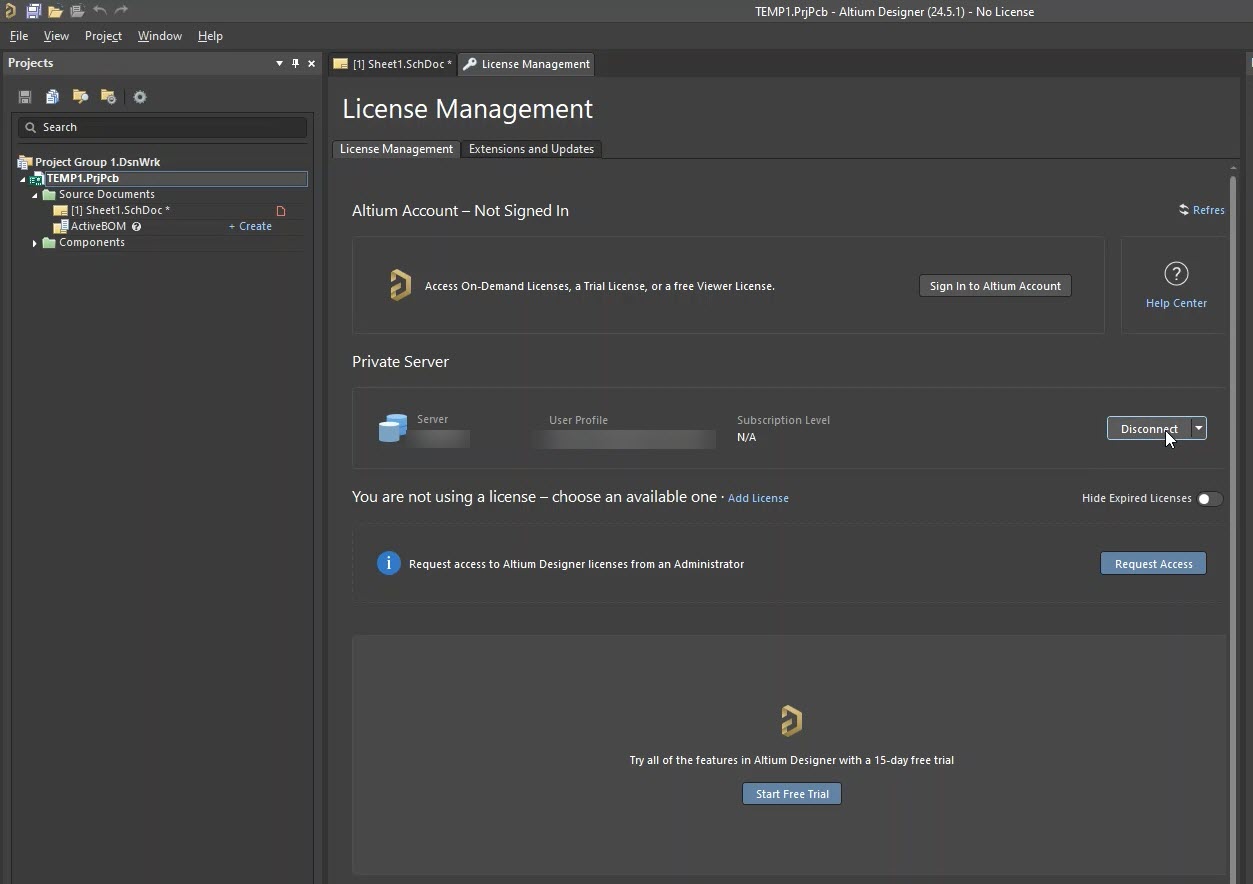1253x884 pixels.
Task: Select the License Management sub-tab
Action: tap(396, 149)
